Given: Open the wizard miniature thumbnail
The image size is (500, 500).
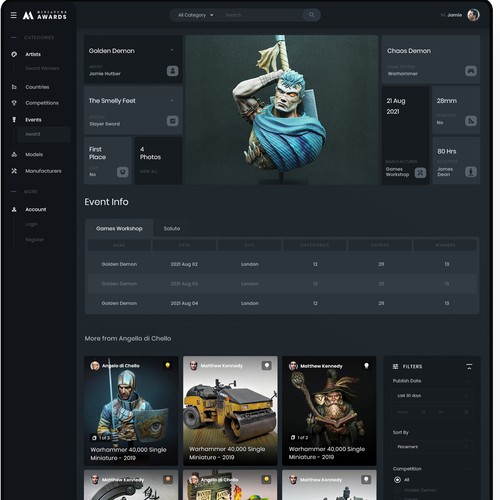Looking at the screenshot, I should click(329, 411).
